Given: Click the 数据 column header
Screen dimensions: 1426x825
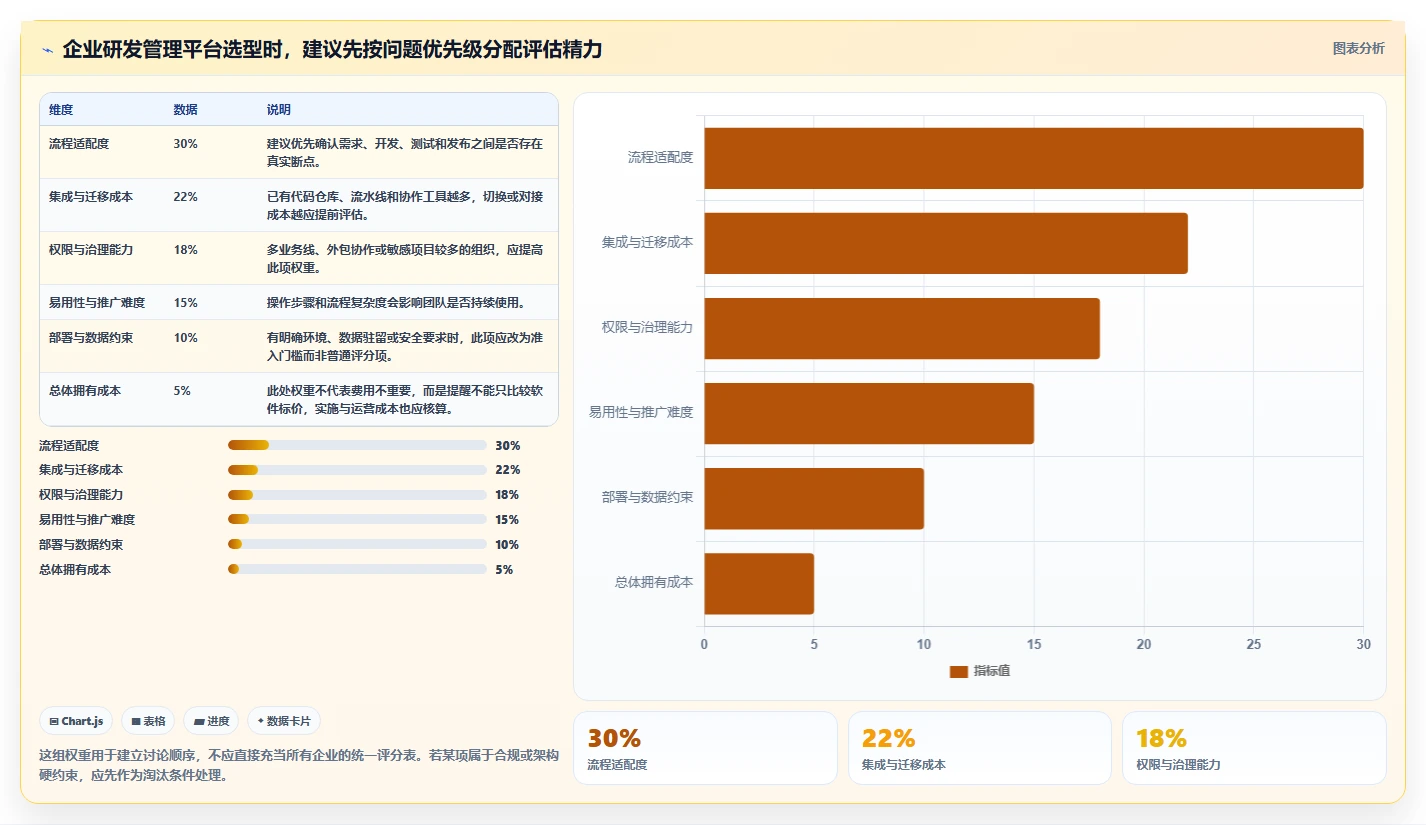Looking at the screenshot, I should [185, 110].
